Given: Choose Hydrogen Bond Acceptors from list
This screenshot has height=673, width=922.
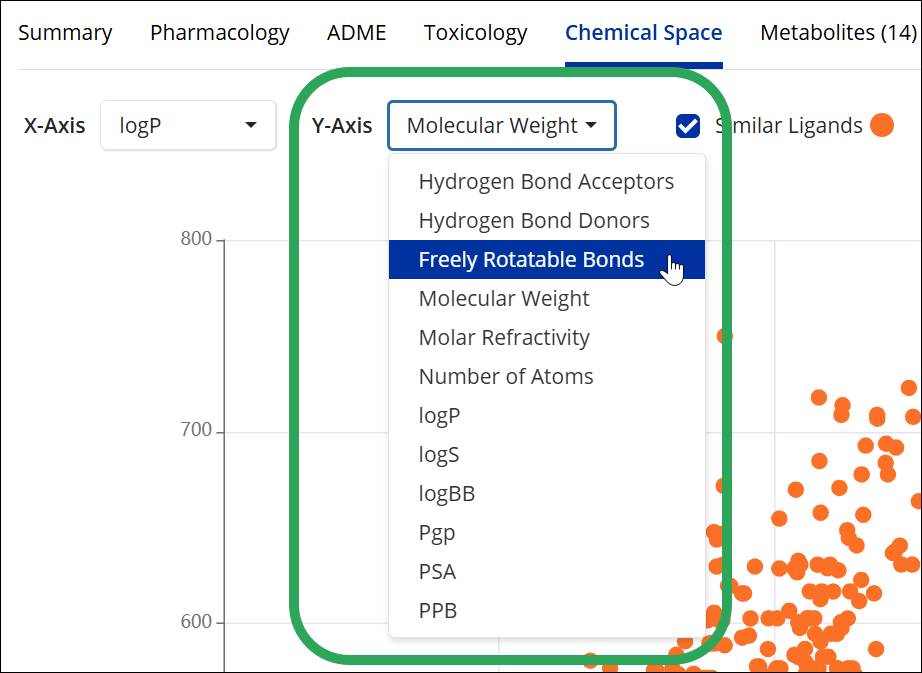Looking at the screenshot, I should 546,182.
